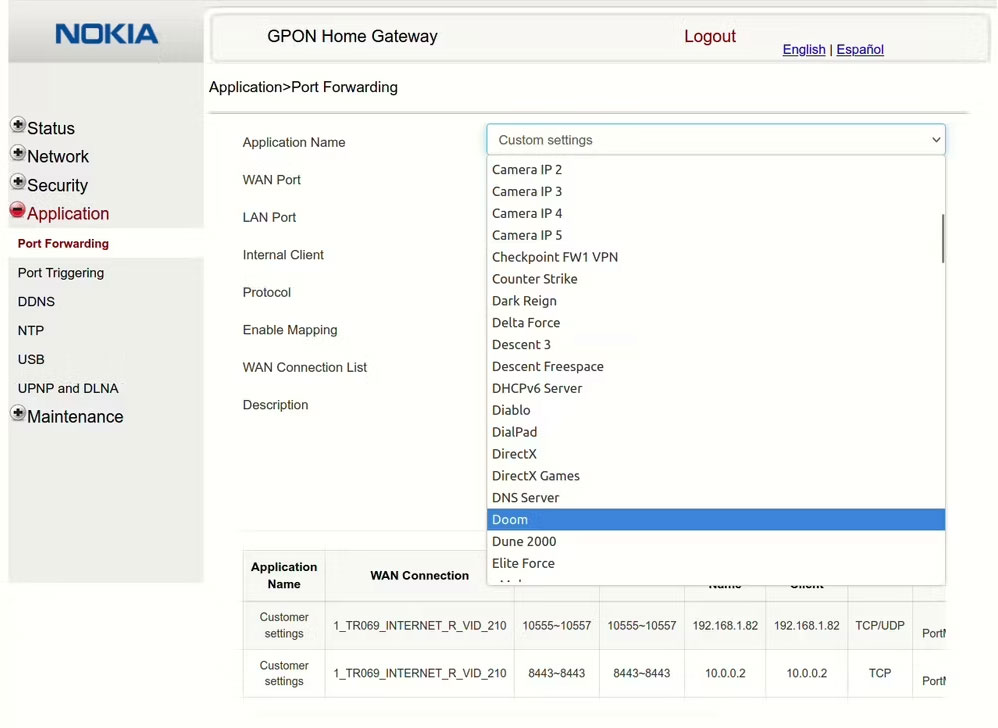998x728 pixels.
Task: Select highlighted Doom option
Action: tap(715, 520)
